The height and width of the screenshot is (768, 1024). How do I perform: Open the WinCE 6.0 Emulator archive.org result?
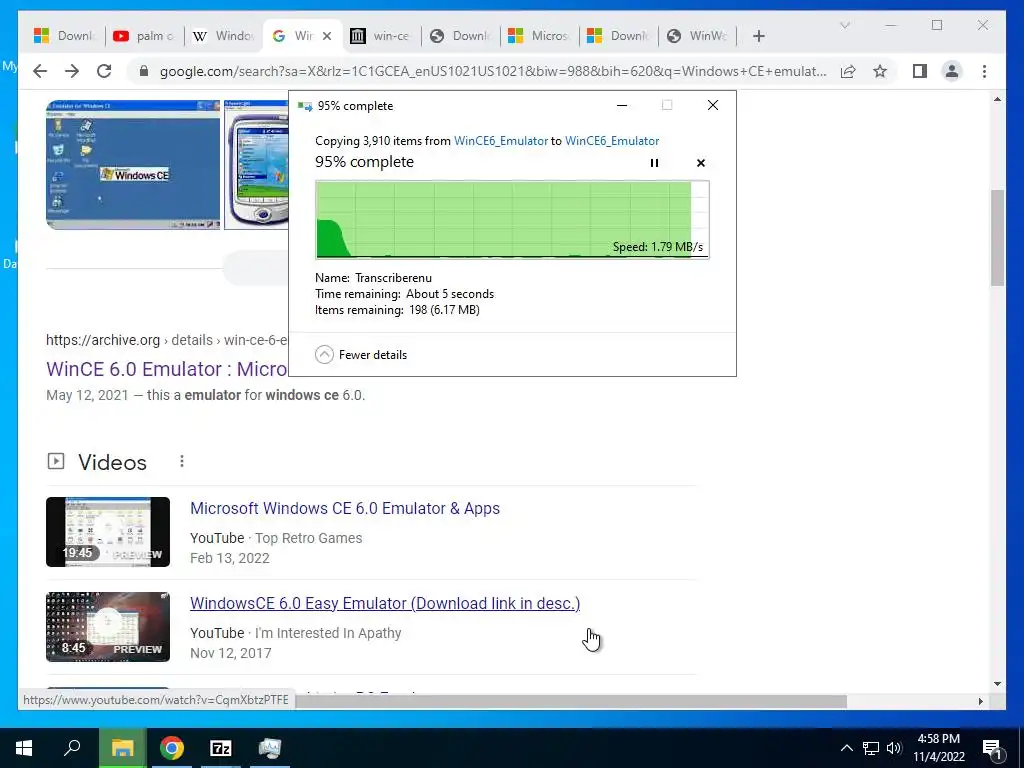[167, 369]
